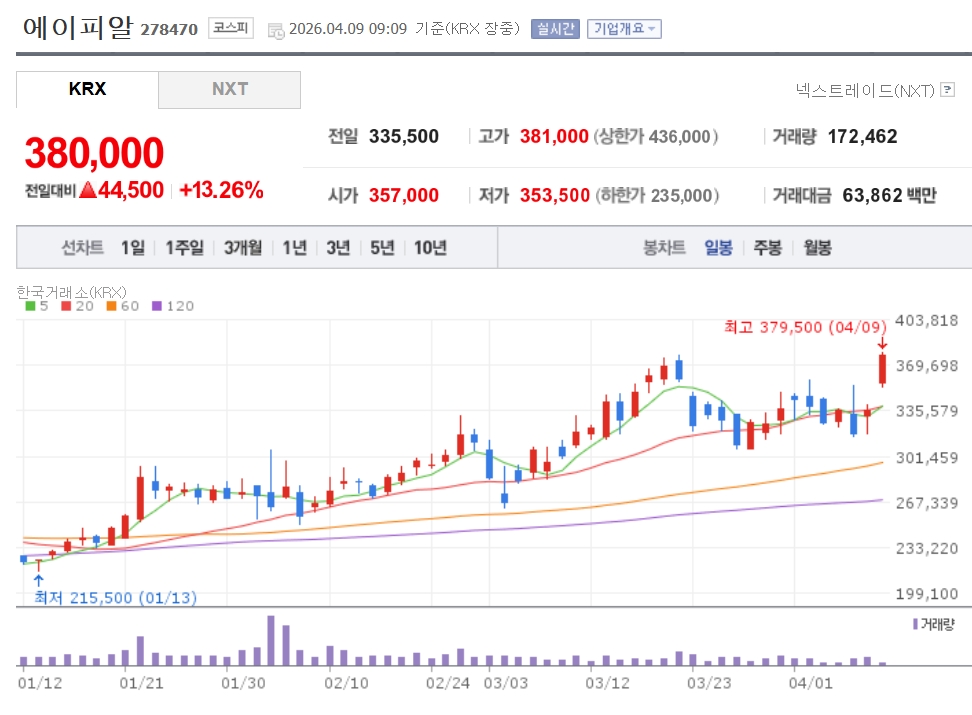Select 일봉 daily candlestick chart
Screen dimensions: 972x715
pos(718,248)
